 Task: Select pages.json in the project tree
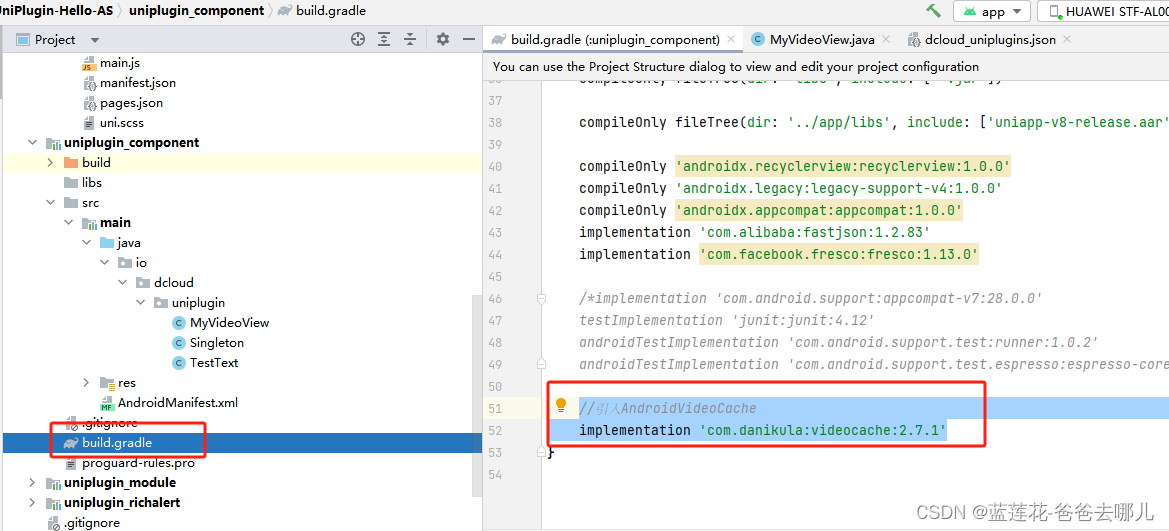point(131,103)
